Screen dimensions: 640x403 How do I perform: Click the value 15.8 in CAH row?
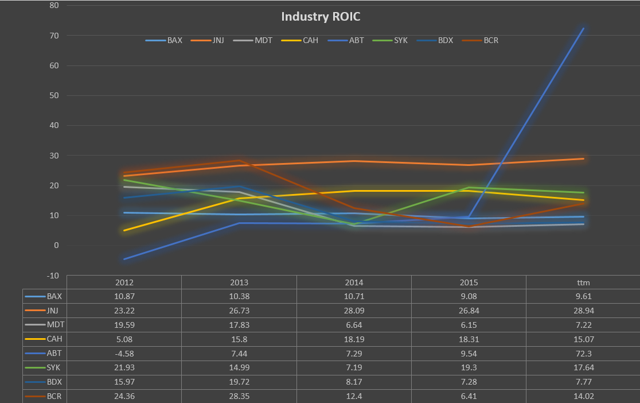click(x=239, y=339)
